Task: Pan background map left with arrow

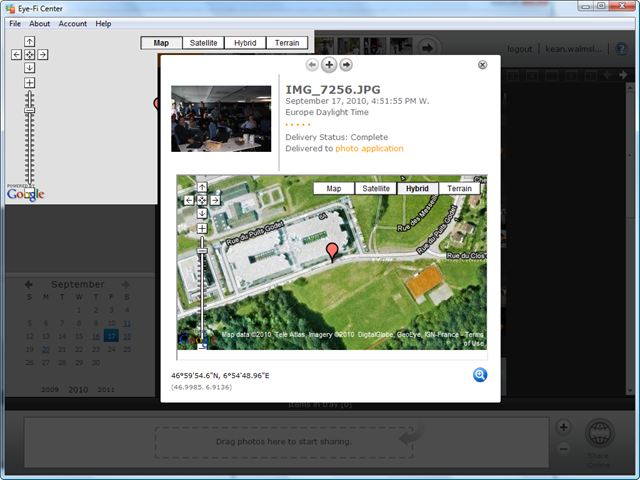Action: pos(16,54)
